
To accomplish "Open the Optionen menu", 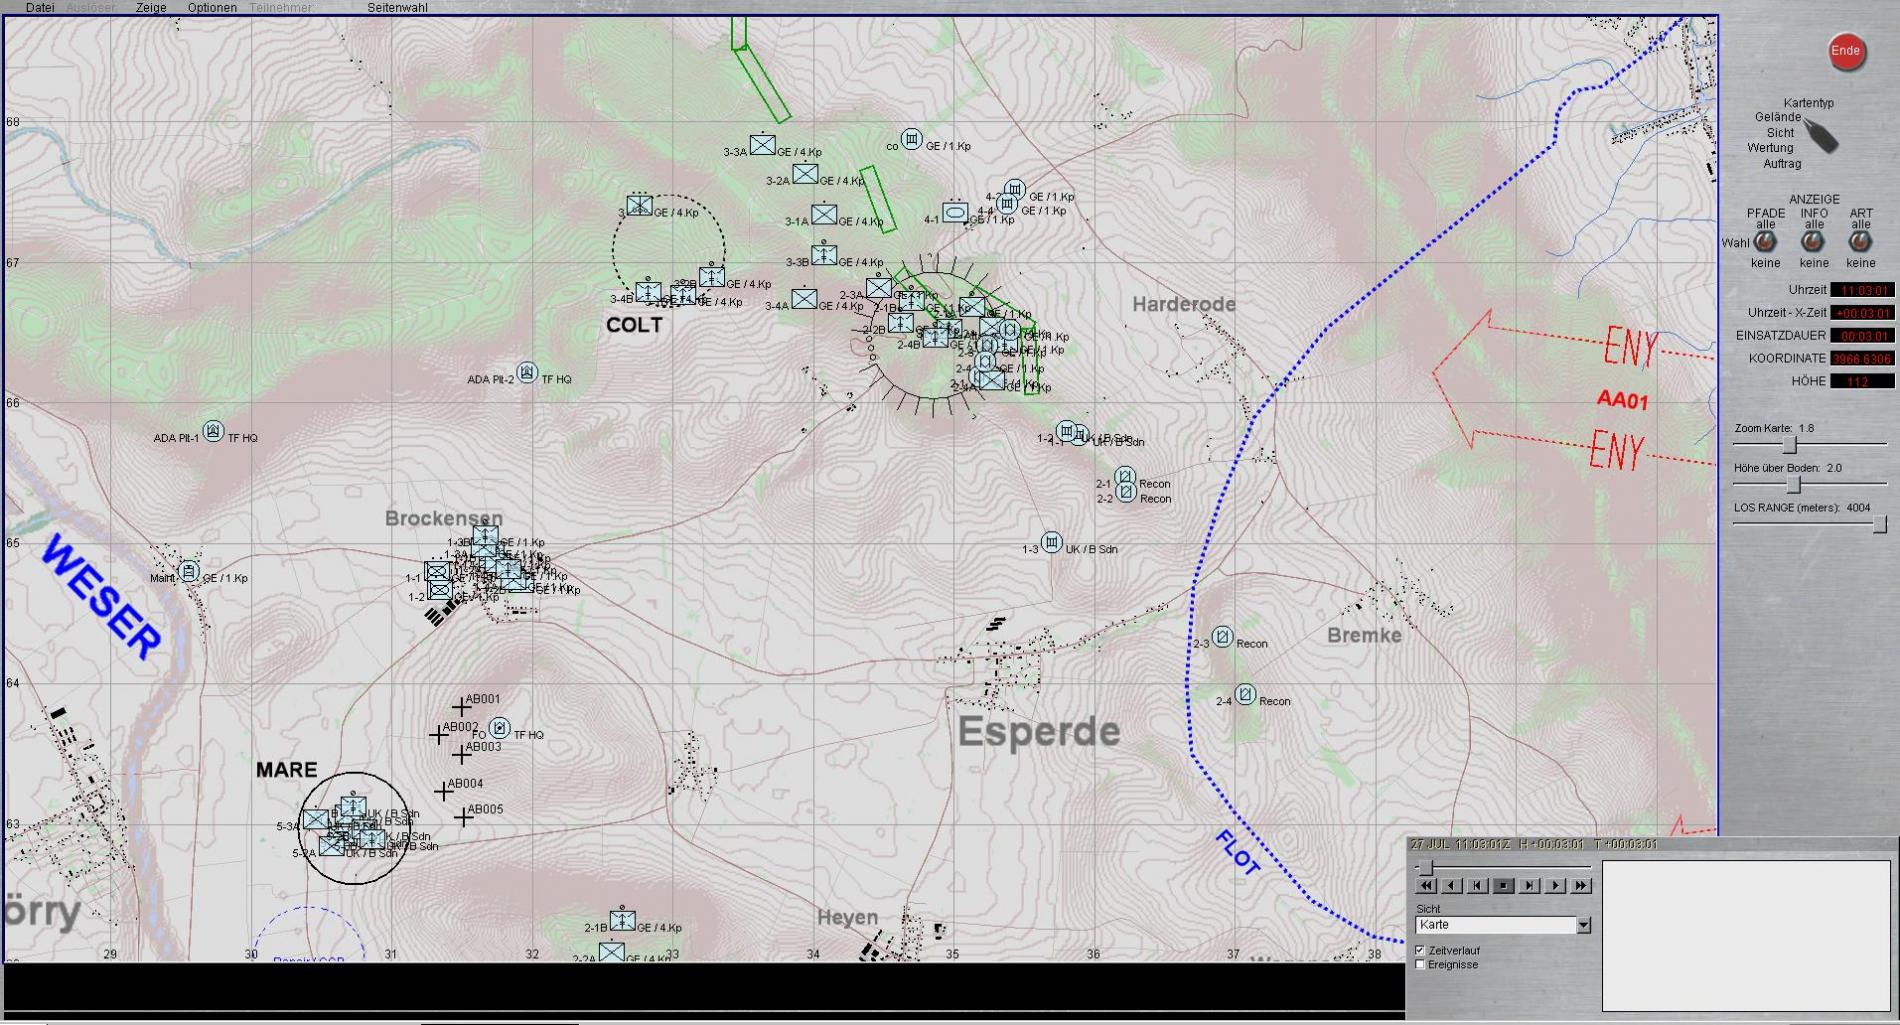I will 212,7.
